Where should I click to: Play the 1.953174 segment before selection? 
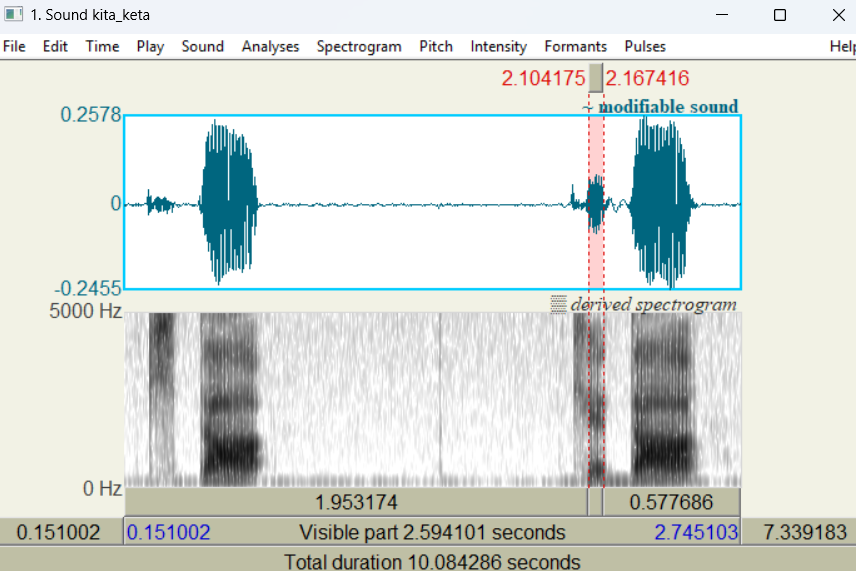[356, 502]
